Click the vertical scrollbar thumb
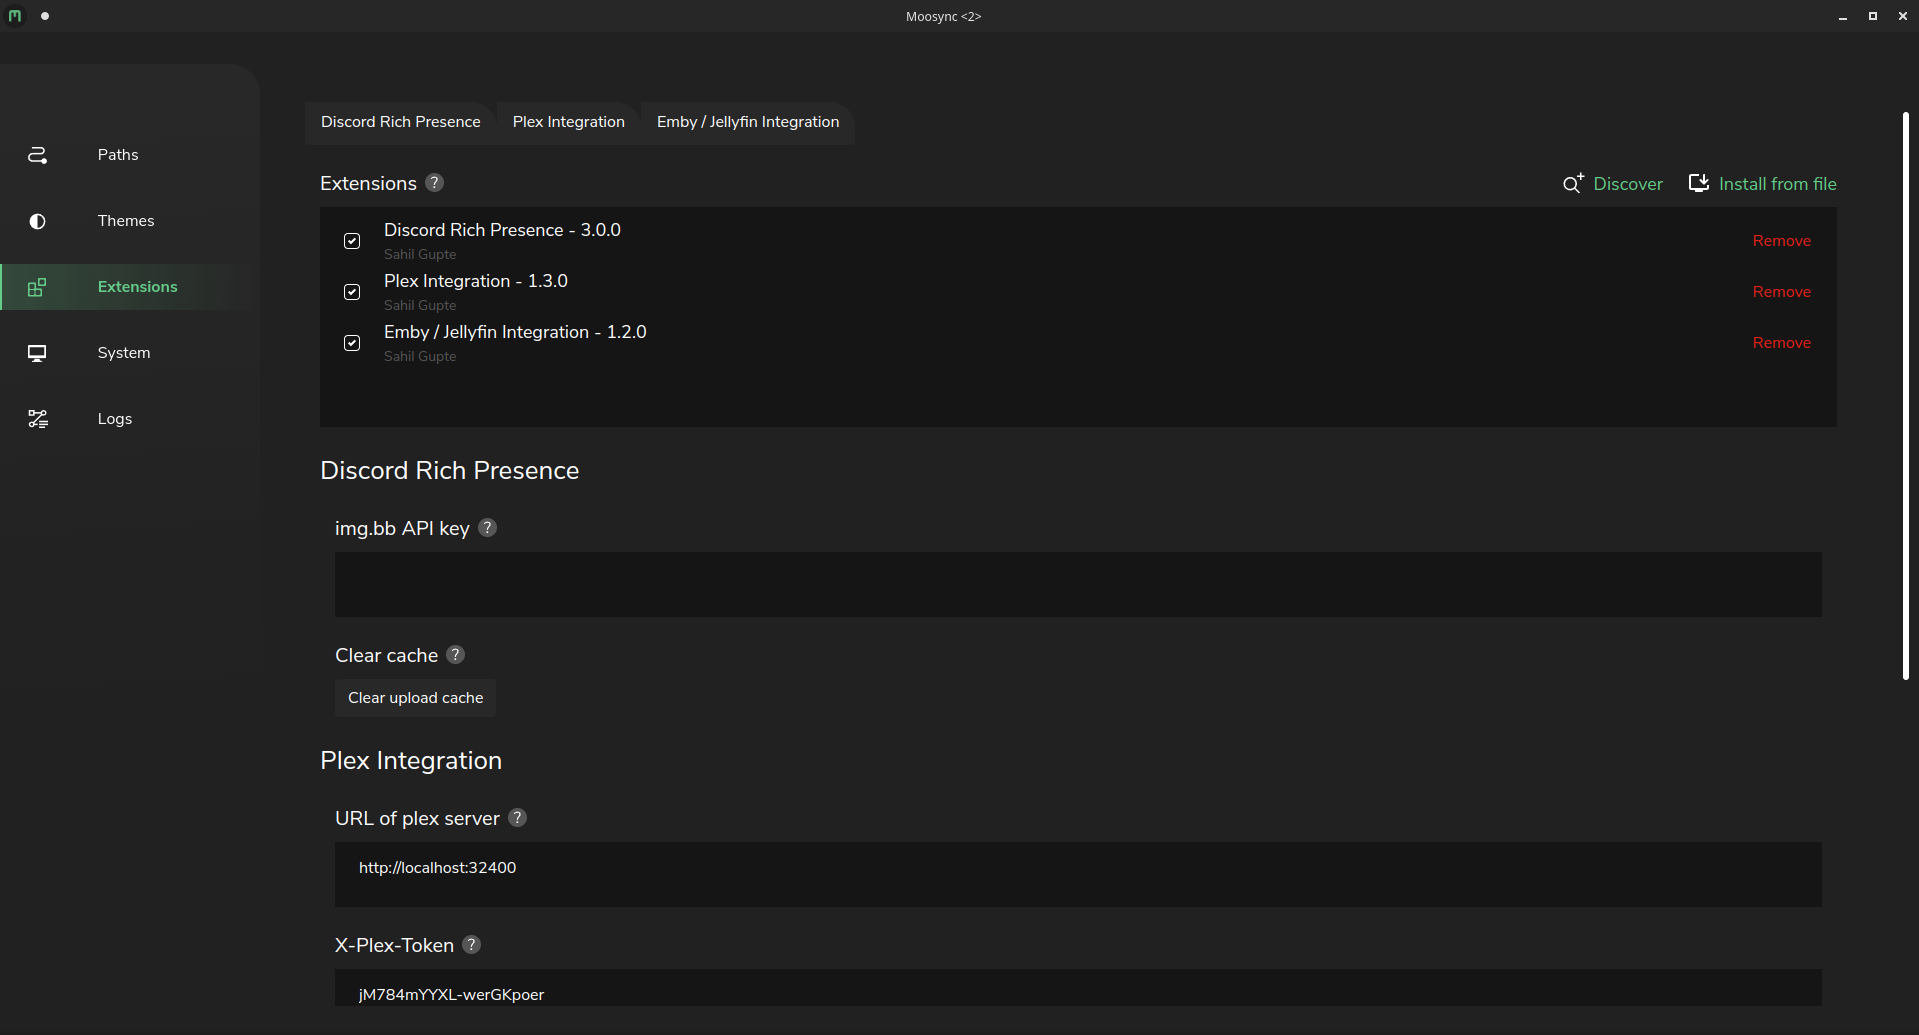Screen dimensions: 1919x1035 pyautogui.click(x=1905, y=396)
